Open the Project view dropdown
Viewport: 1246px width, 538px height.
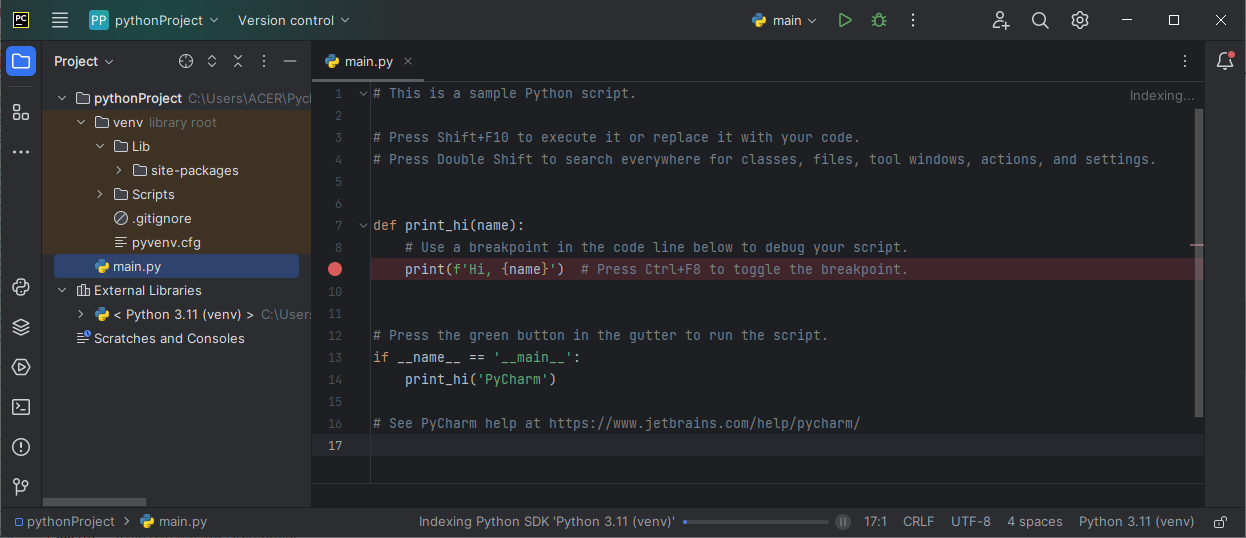pyautogui.click(x=84, y=61)
